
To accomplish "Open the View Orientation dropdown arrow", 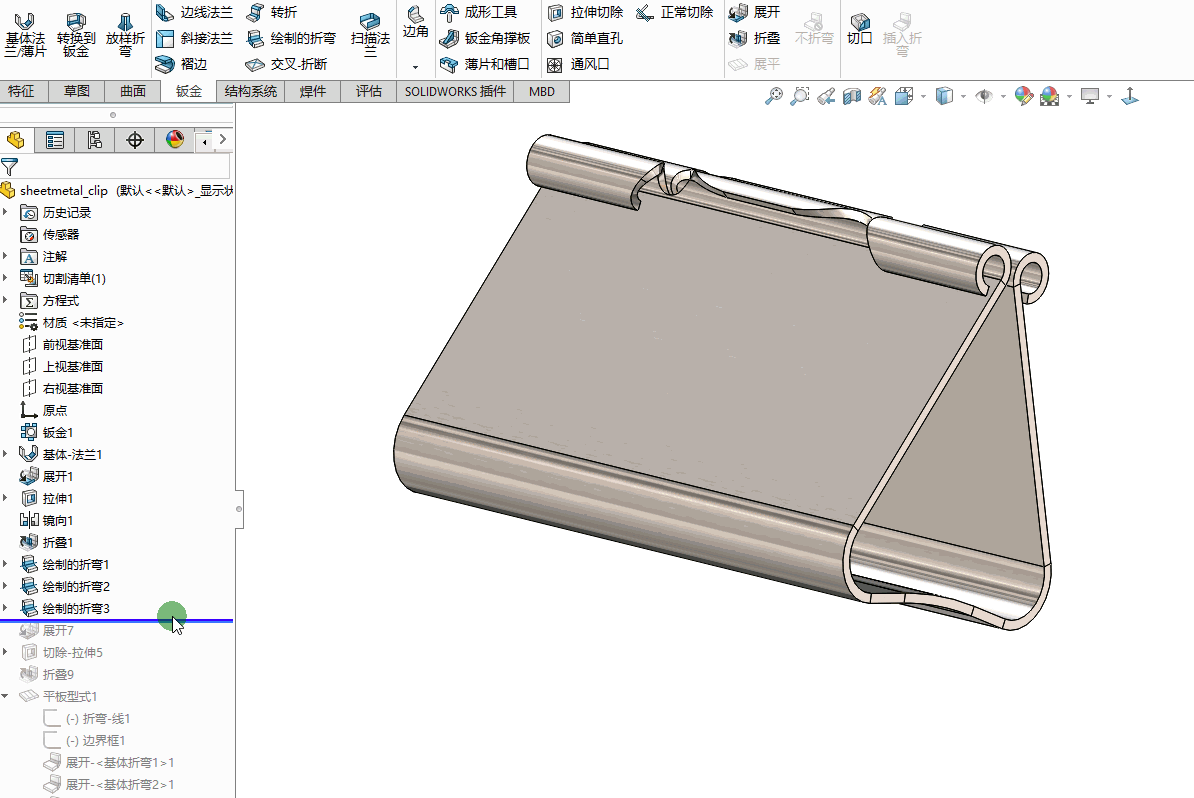I will pyautogui.click(x=923, y=97).
